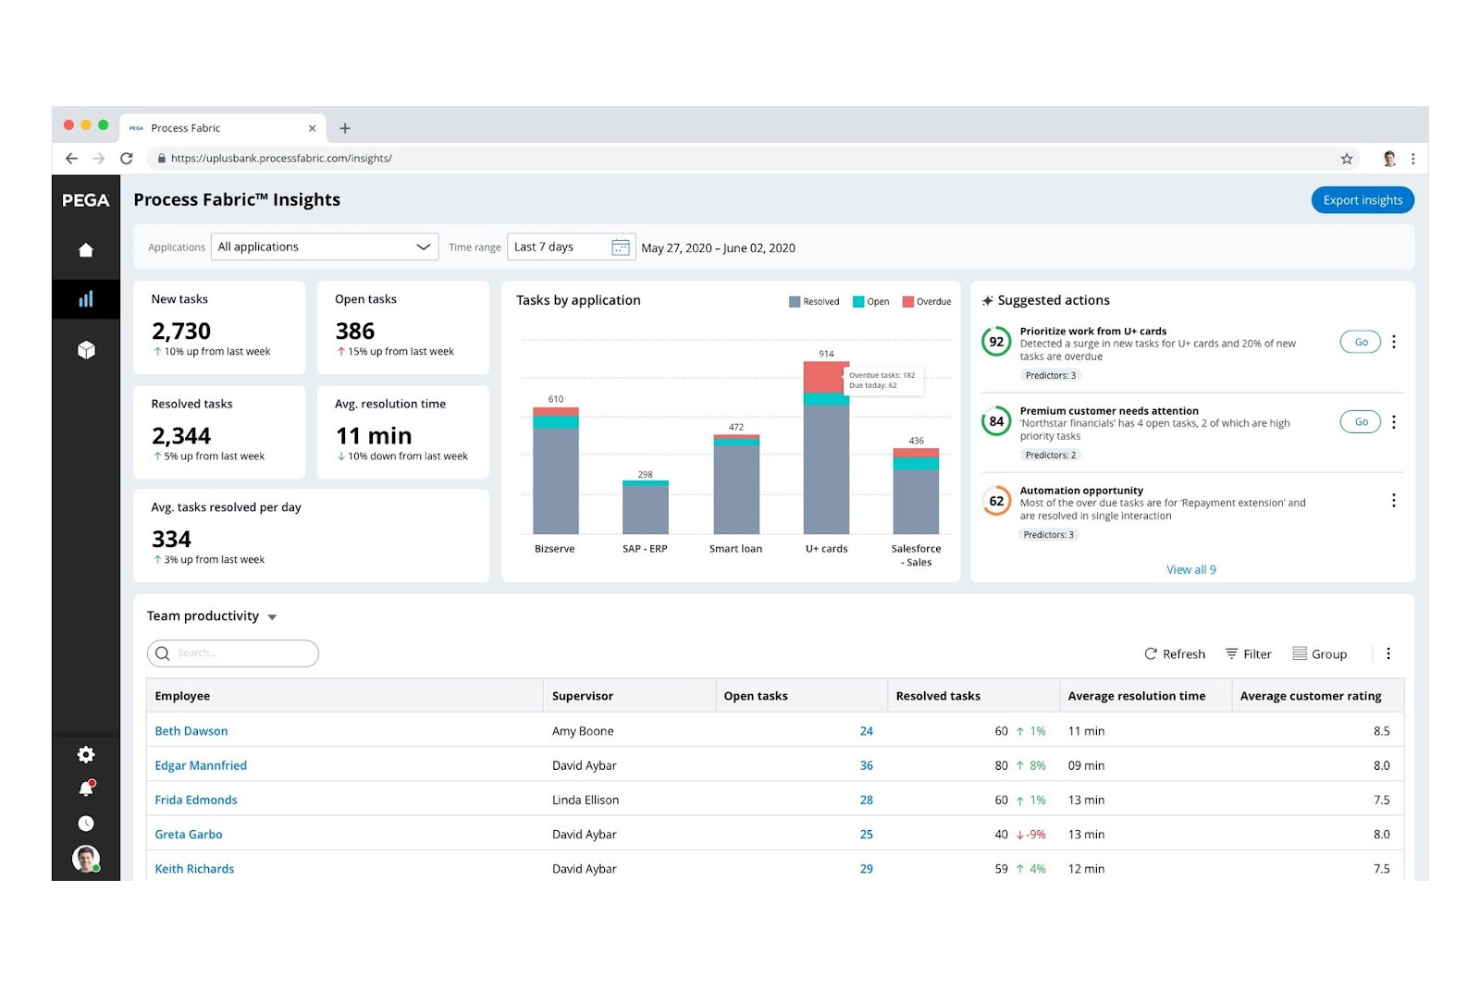Open a new browser tab with the plus
Image resolution: width=1480 pixels, height=987 pixels.
click(x=345, y=128)
